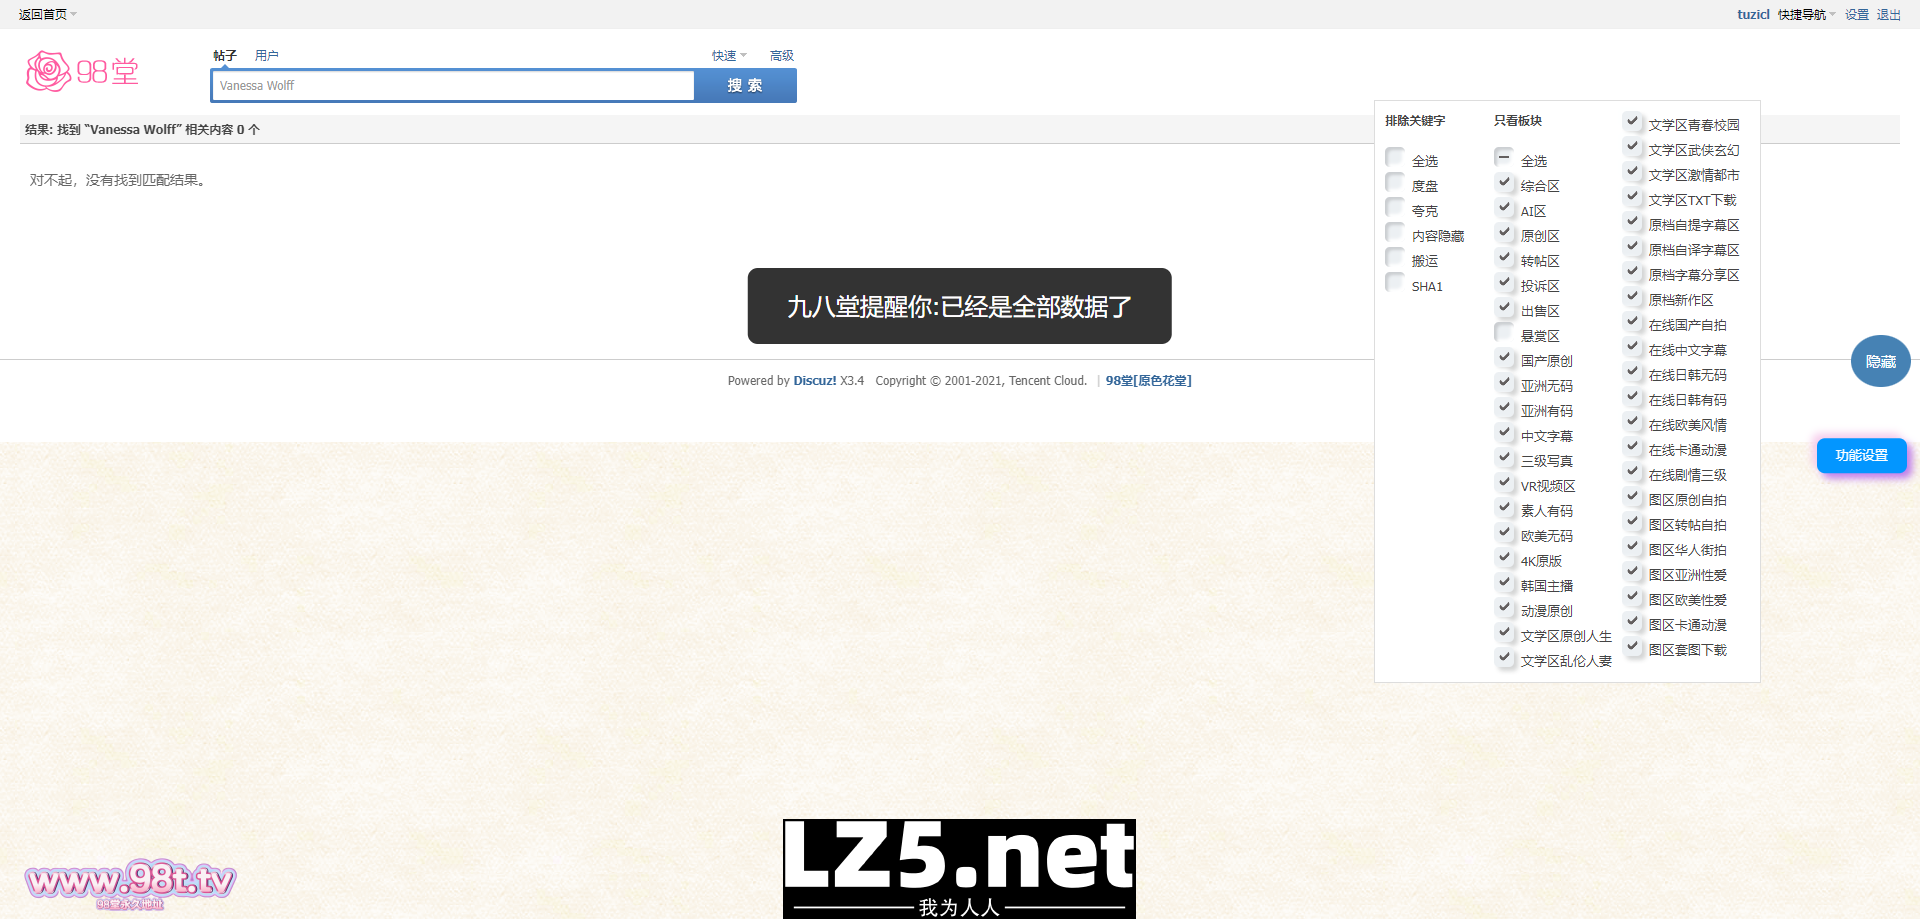
Task: Click the 98堂 rose logo
Action: [82, 72]
